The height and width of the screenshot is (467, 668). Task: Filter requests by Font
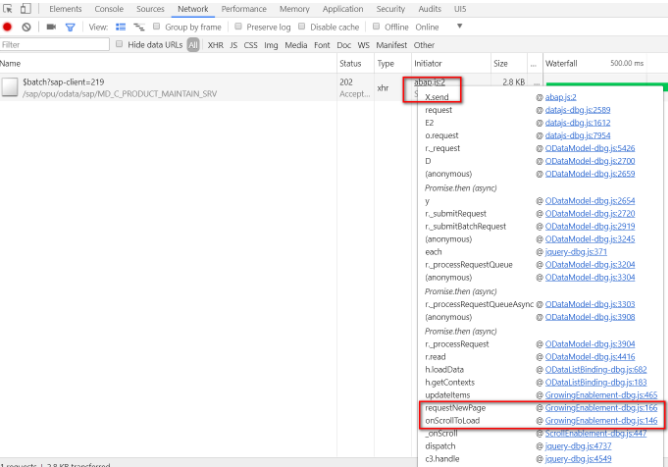click(322, 45)
